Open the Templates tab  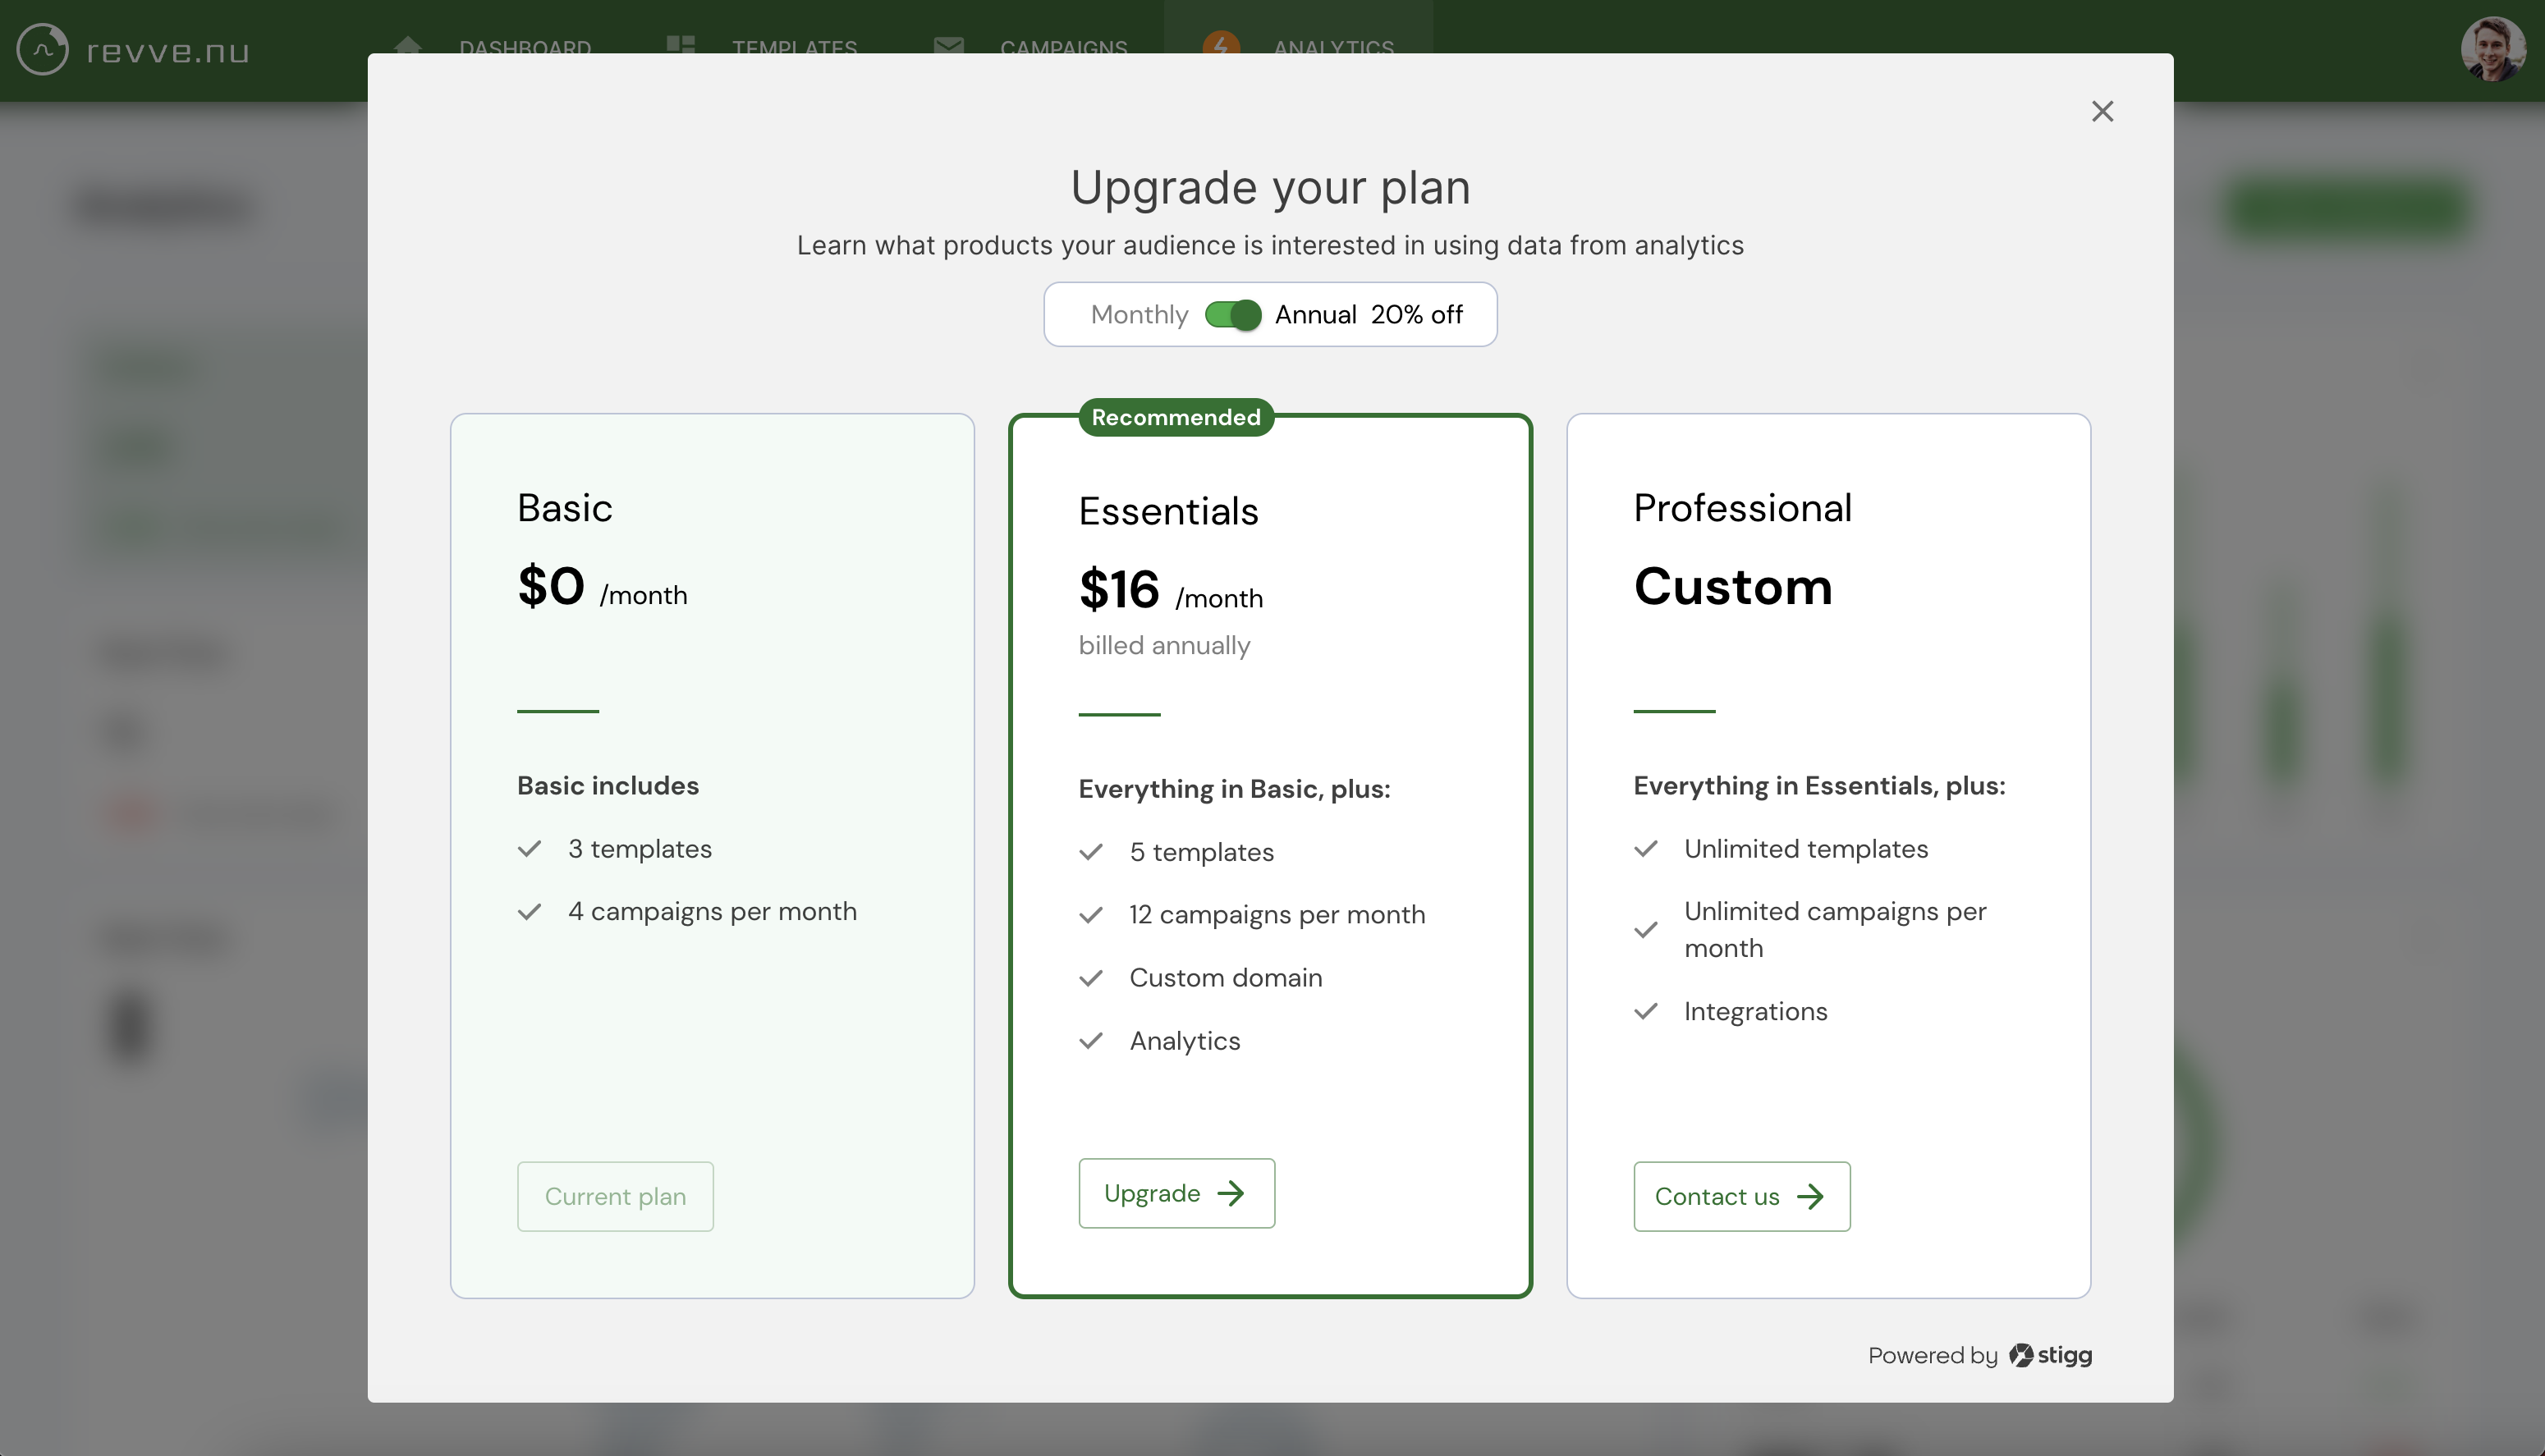click(794, 47)
